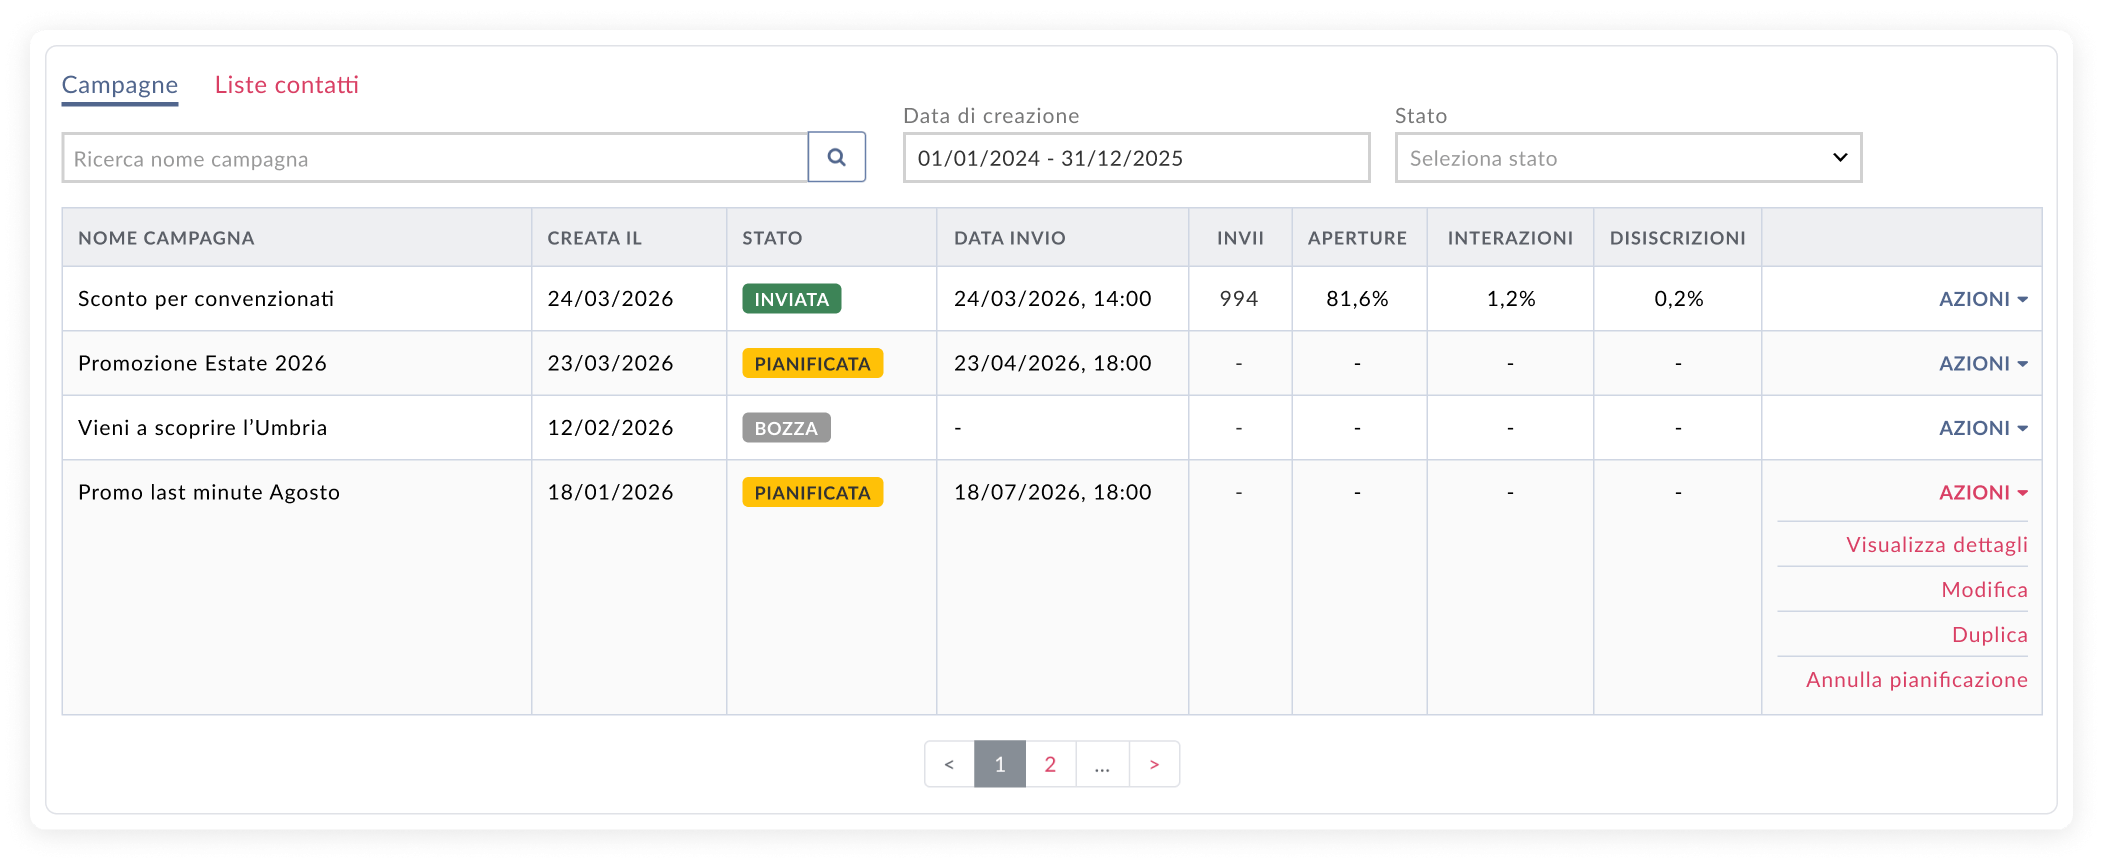Viewport: 2103px width, 860px height.
Task: Click the DISISCRIZIONI column header
Action: (x=1678, y=238)
